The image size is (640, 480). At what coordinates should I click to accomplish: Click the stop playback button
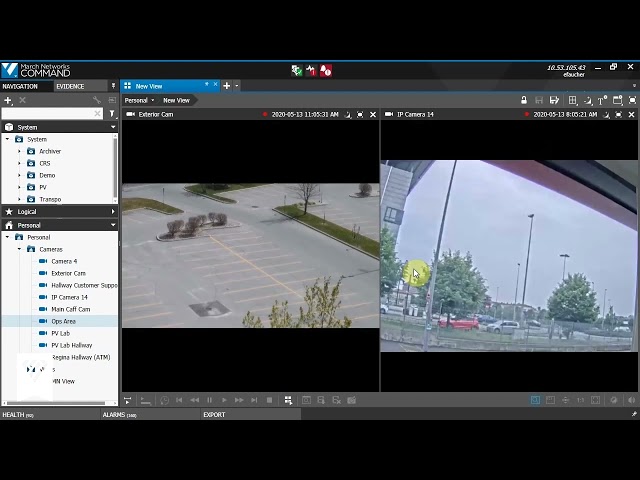269,400
